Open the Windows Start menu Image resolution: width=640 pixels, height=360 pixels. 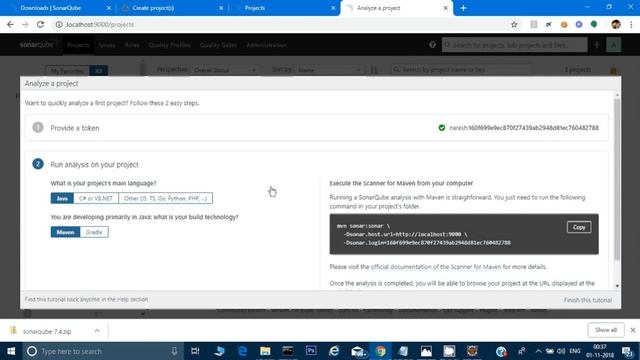pos(11,351)
